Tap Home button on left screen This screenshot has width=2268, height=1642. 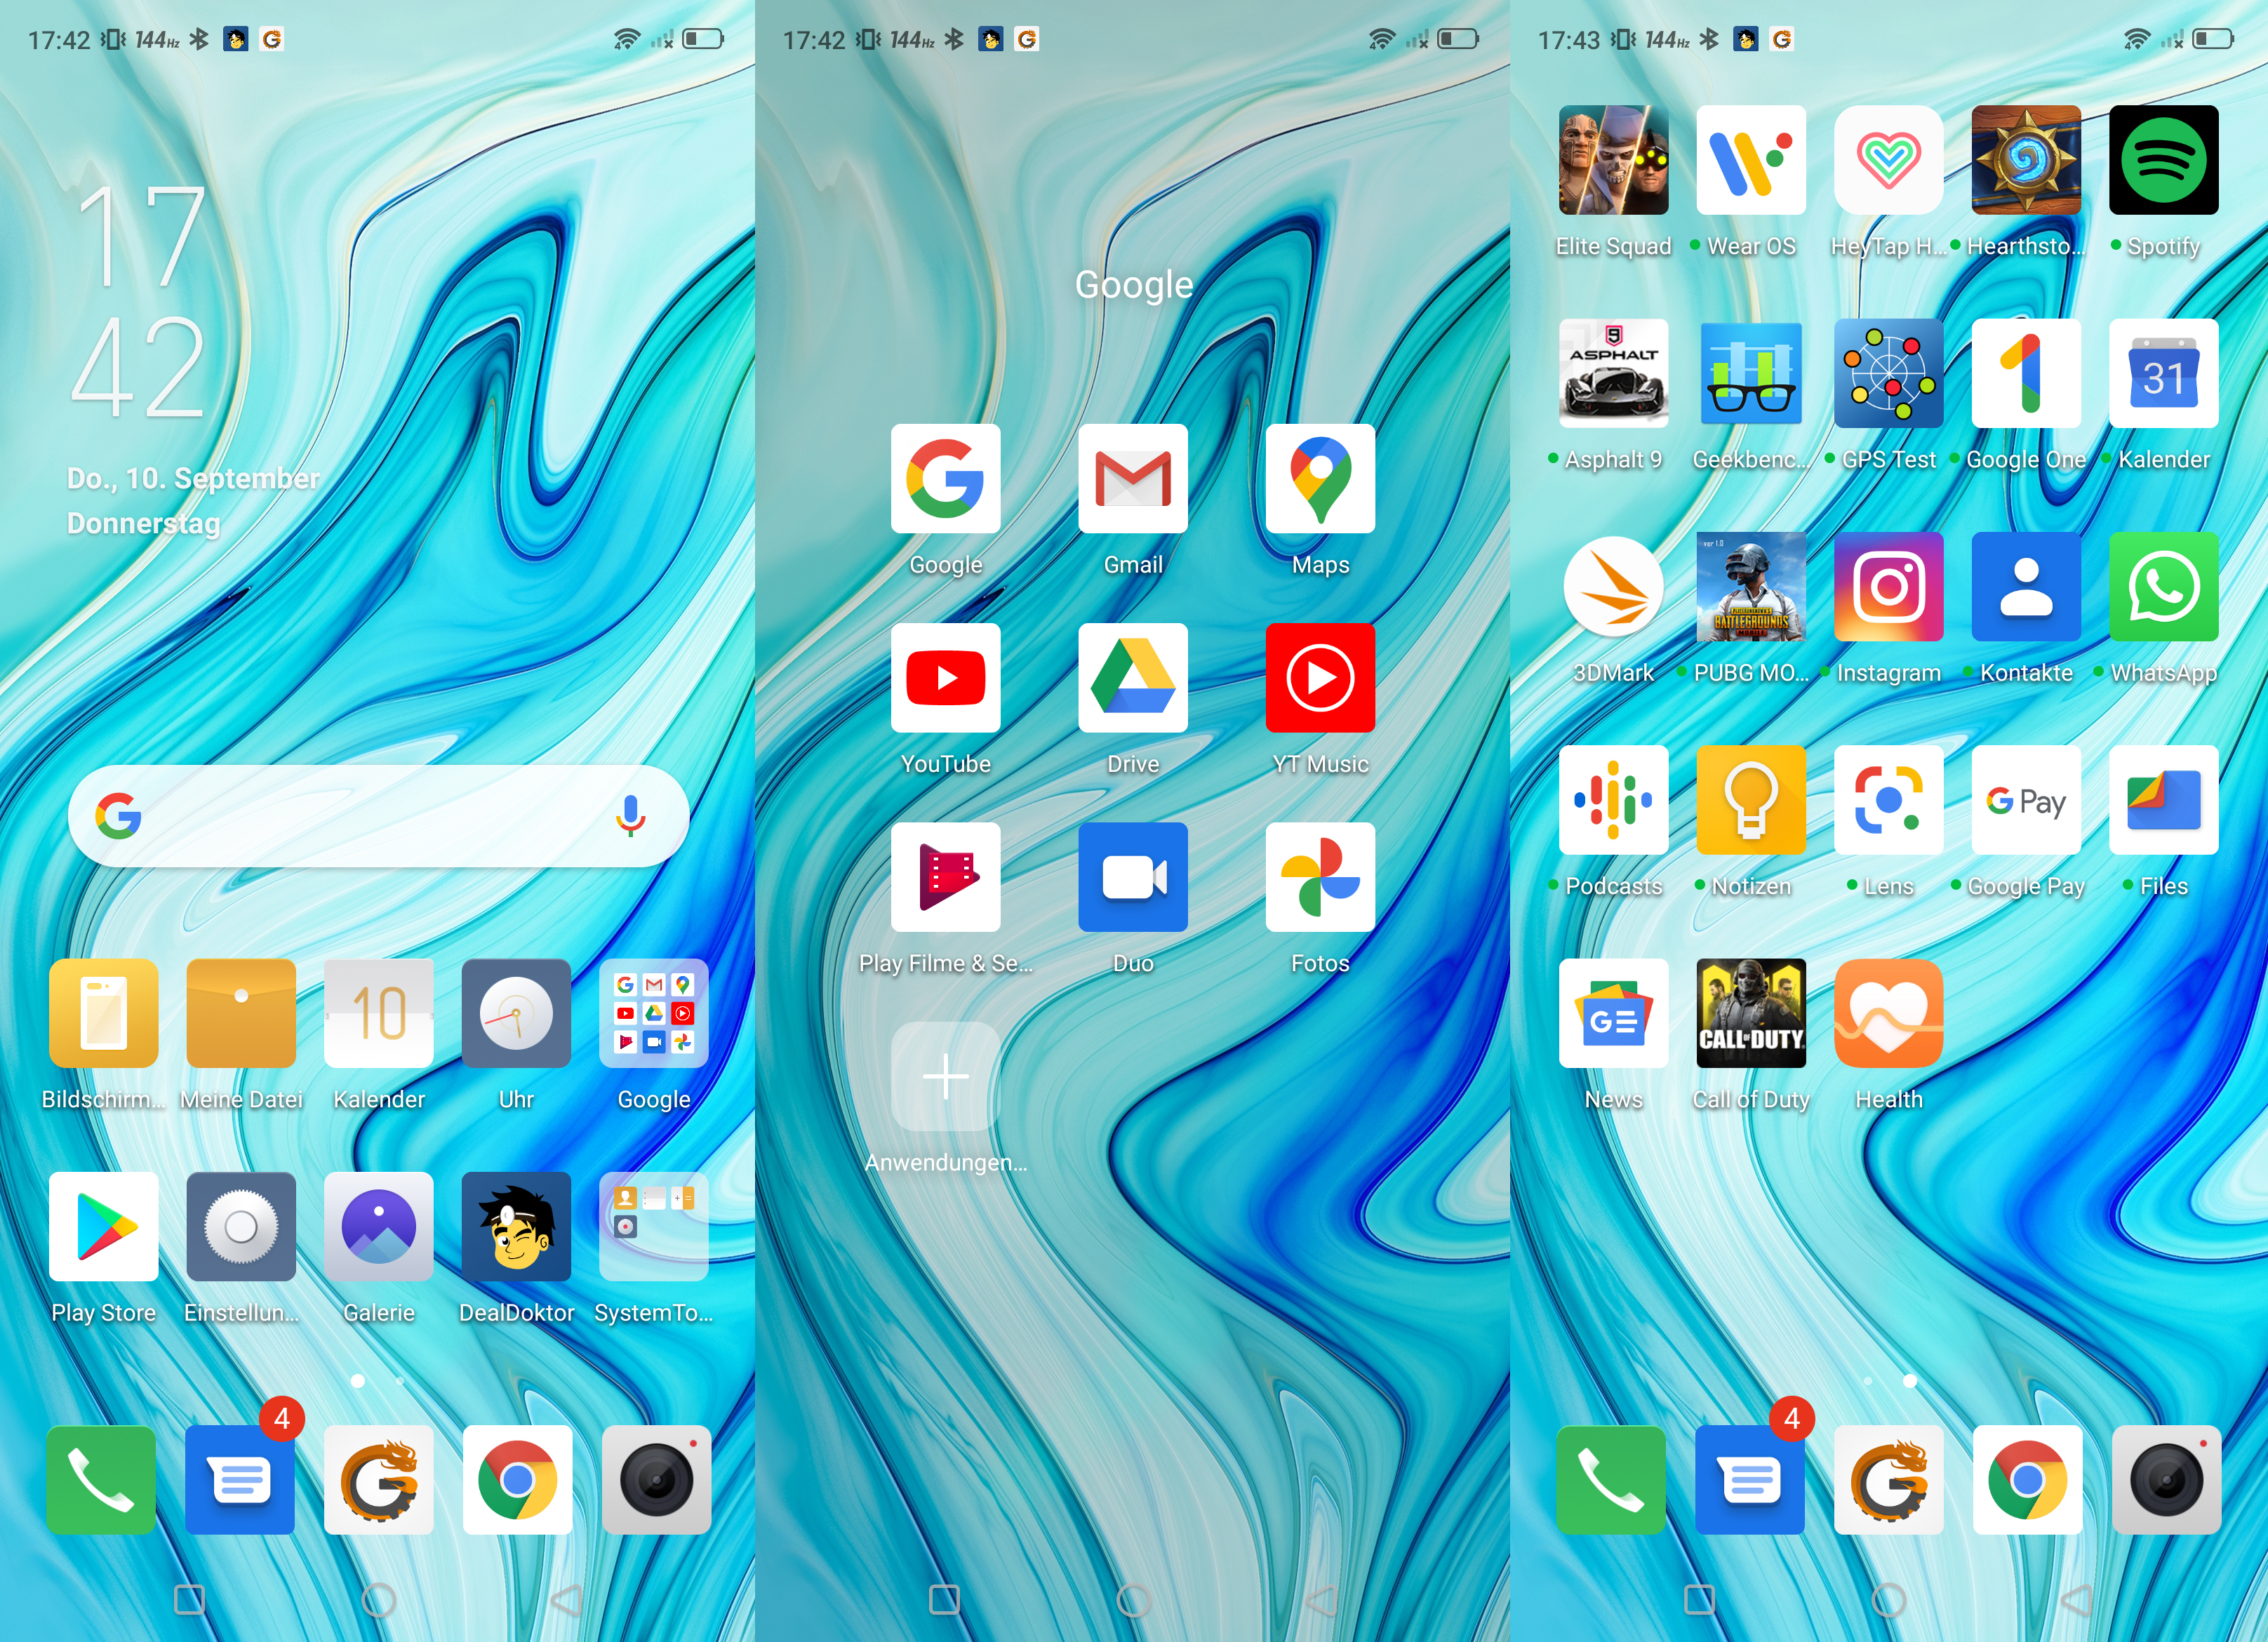point(378,1601)
